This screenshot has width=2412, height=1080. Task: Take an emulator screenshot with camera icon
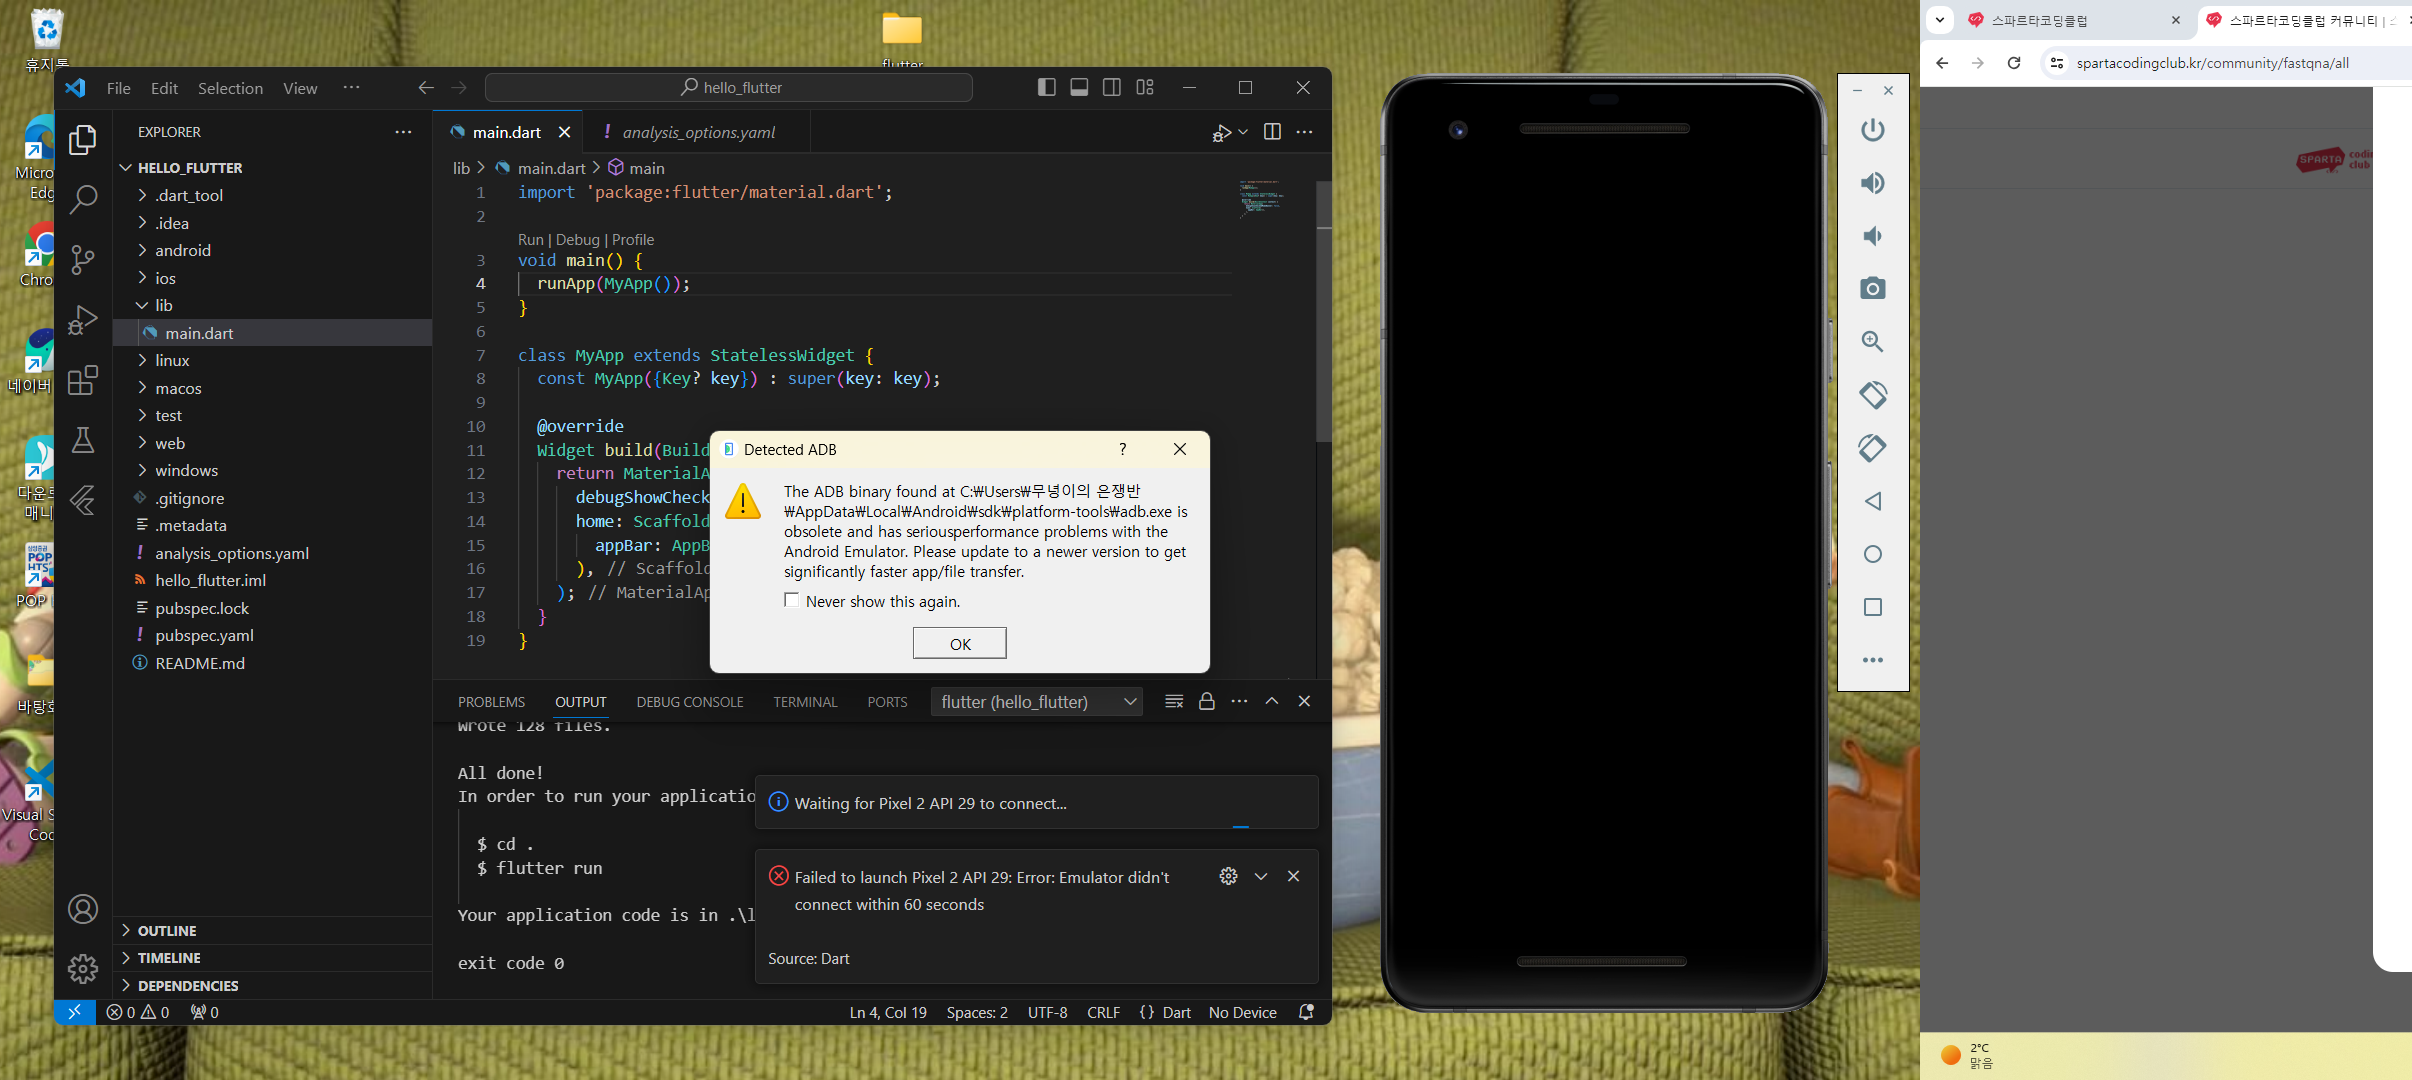(x=1873, y=289)
